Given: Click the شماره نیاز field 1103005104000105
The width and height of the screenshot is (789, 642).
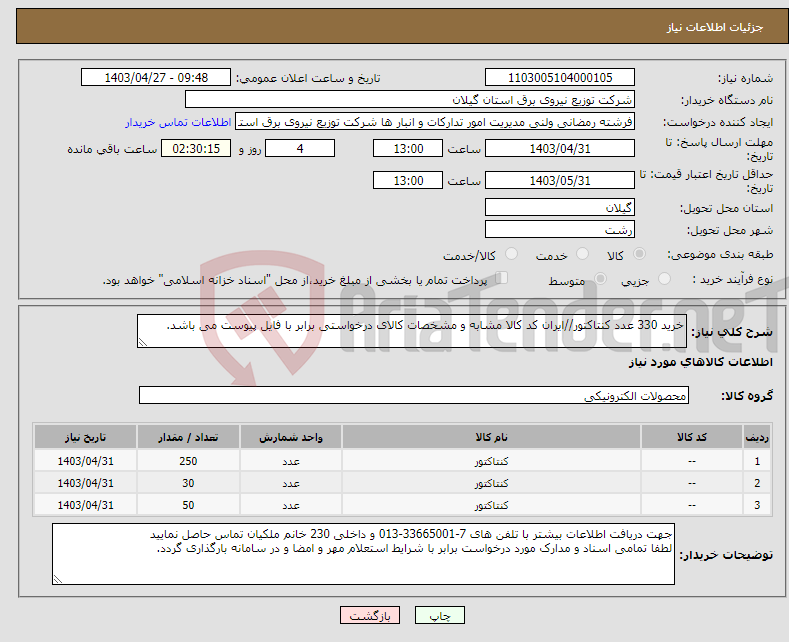Looking at the screenshot, I should click(560, 77).
